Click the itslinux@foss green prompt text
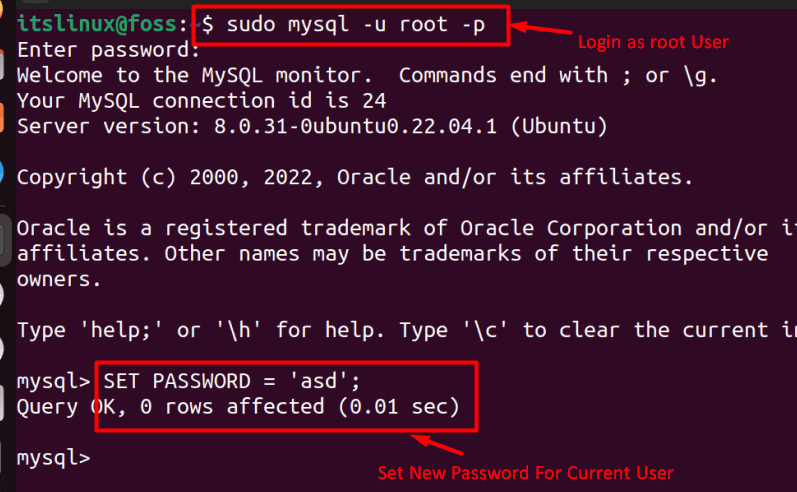797x492 pixels. point(97,24)
